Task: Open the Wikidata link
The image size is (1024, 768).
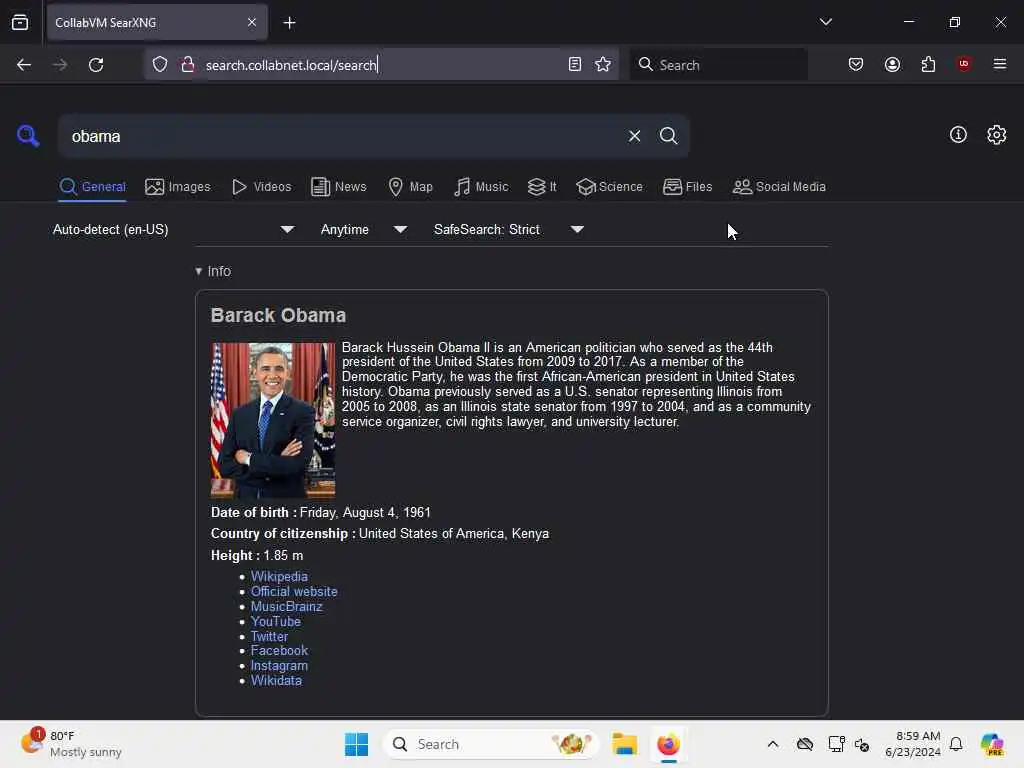Action: coord(276,680)
